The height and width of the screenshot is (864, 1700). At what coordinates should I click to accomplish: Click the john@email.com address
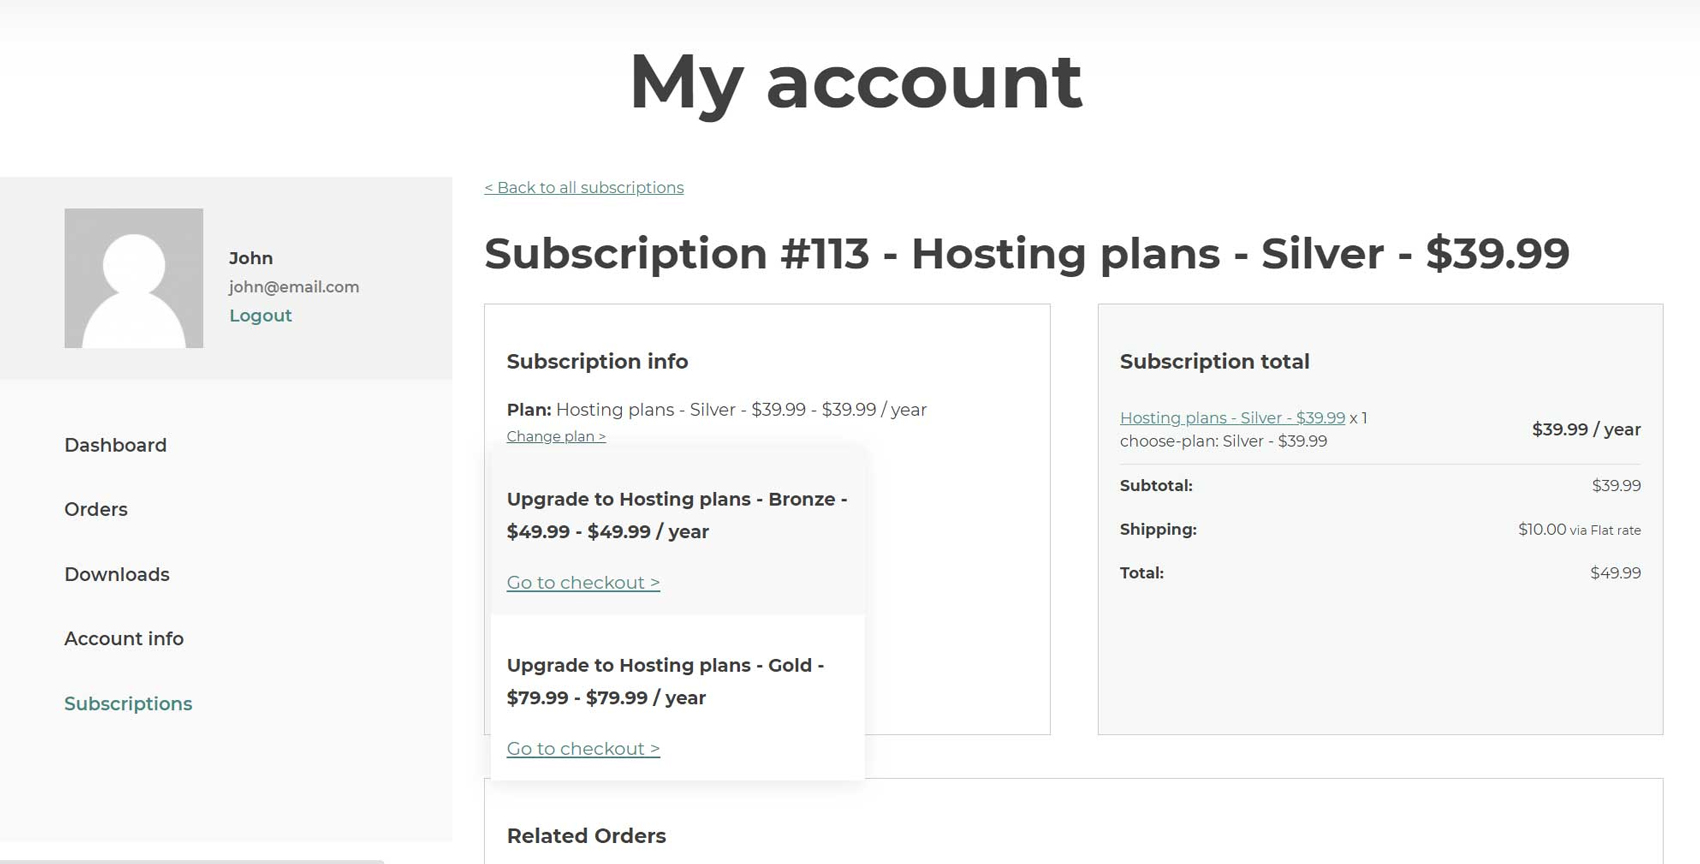(x=294, y=287)
